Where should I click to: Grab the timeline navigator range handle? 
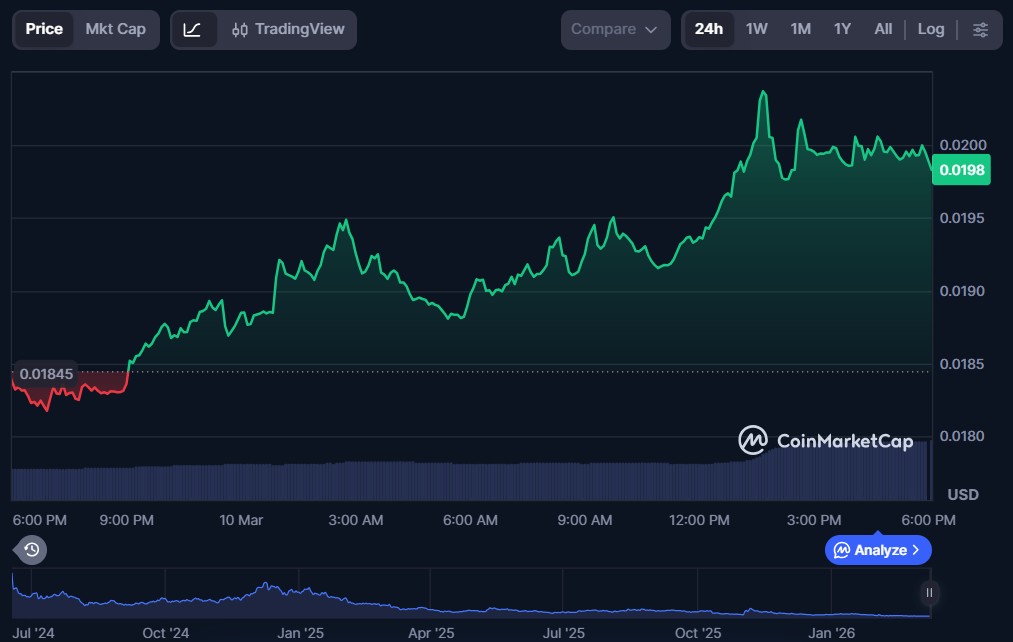(929, 593)
